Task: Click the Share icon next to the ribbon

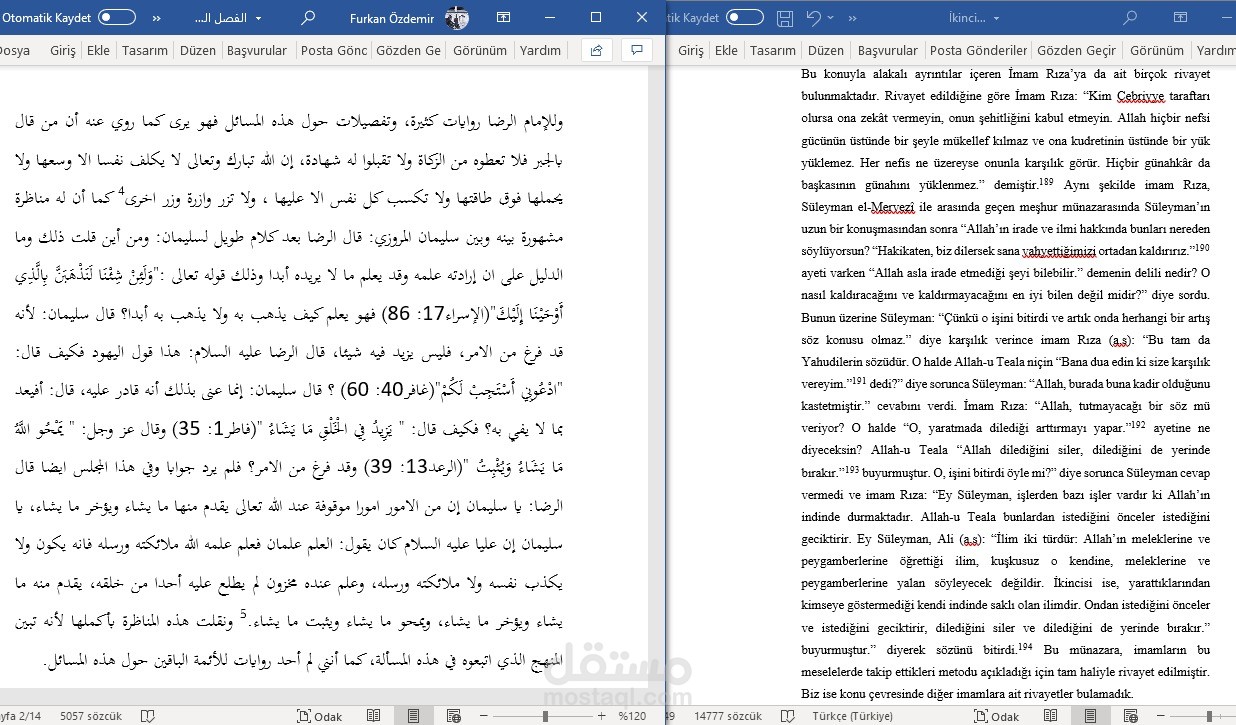Action: point(596,50)
